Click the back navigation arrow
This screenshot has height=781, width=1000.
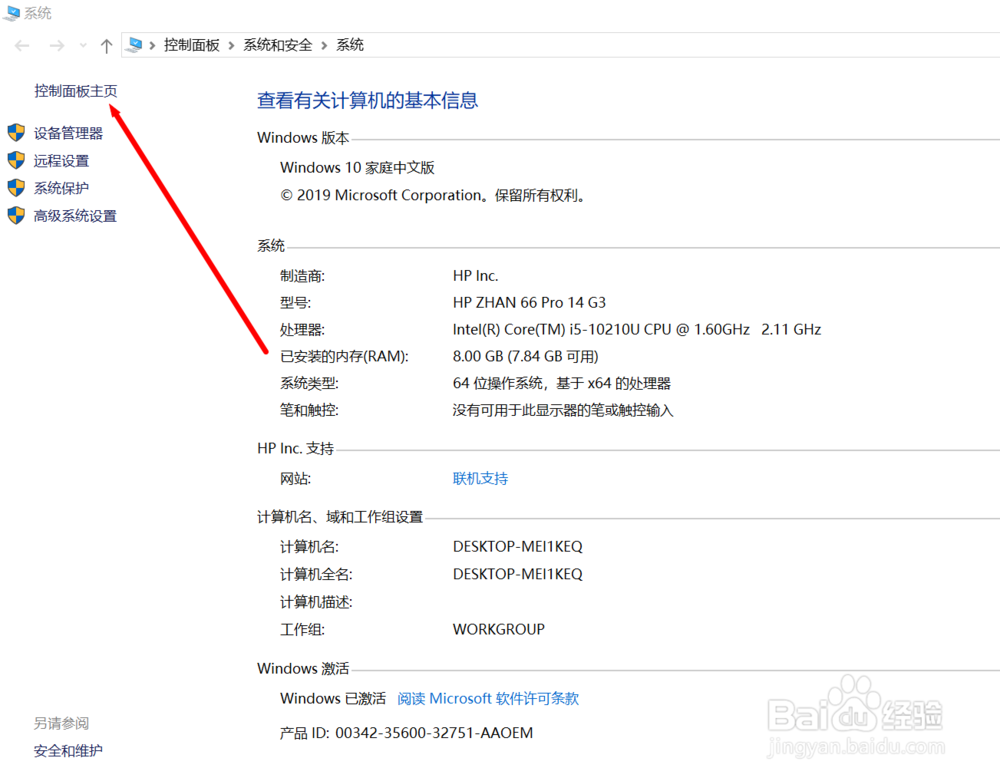tap(21, 45)
